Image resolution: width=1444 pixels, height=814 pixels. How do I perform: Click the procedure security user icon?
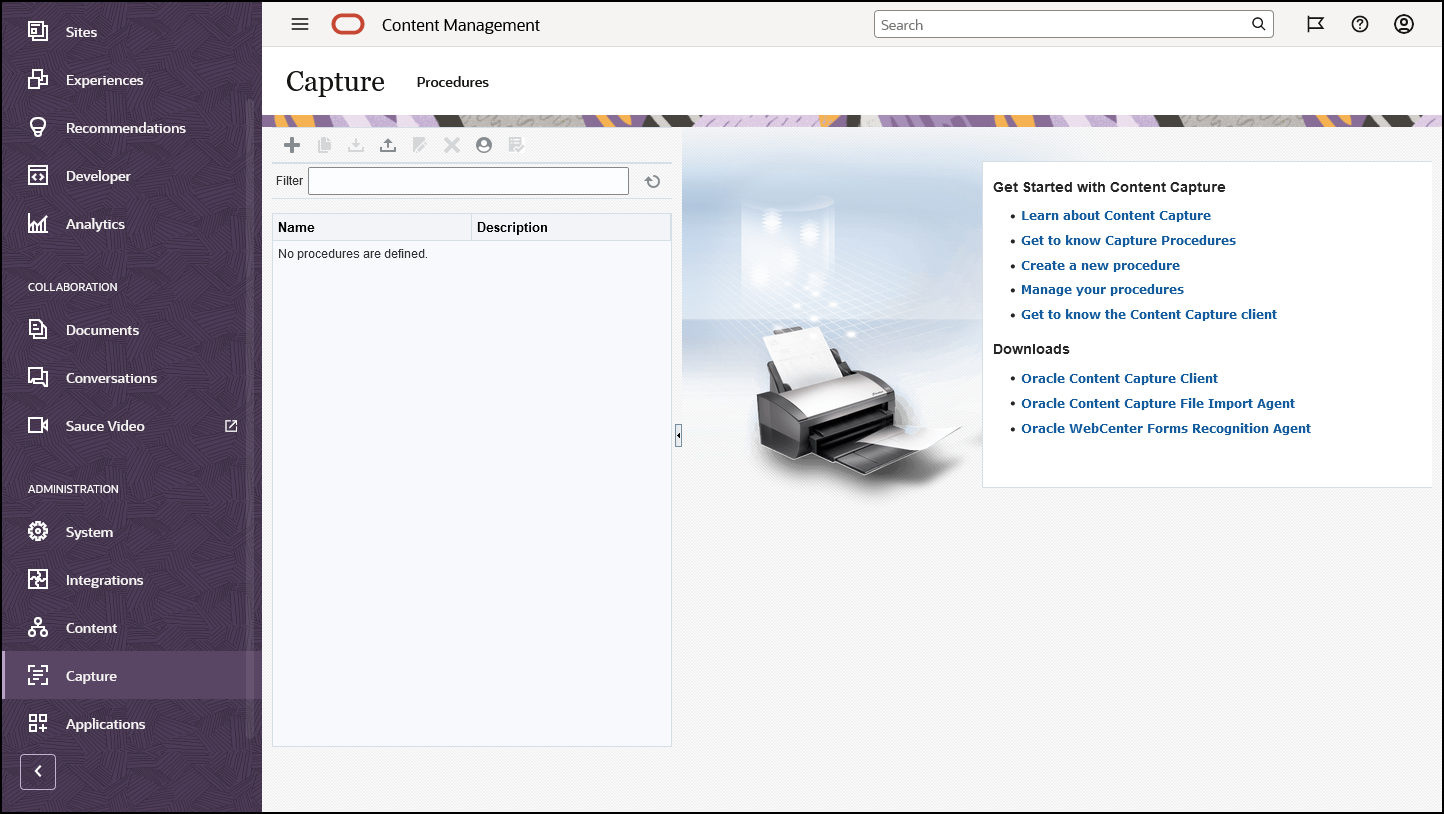pyautogui.click(x=484, y=145)
